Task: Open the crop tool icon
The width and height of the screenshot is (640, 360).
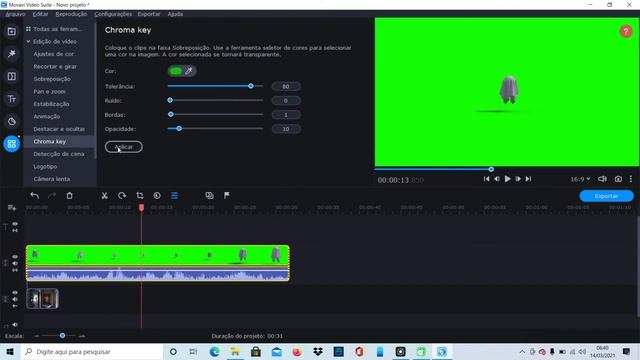Action: pyautogui.click(x=140, y=196)
